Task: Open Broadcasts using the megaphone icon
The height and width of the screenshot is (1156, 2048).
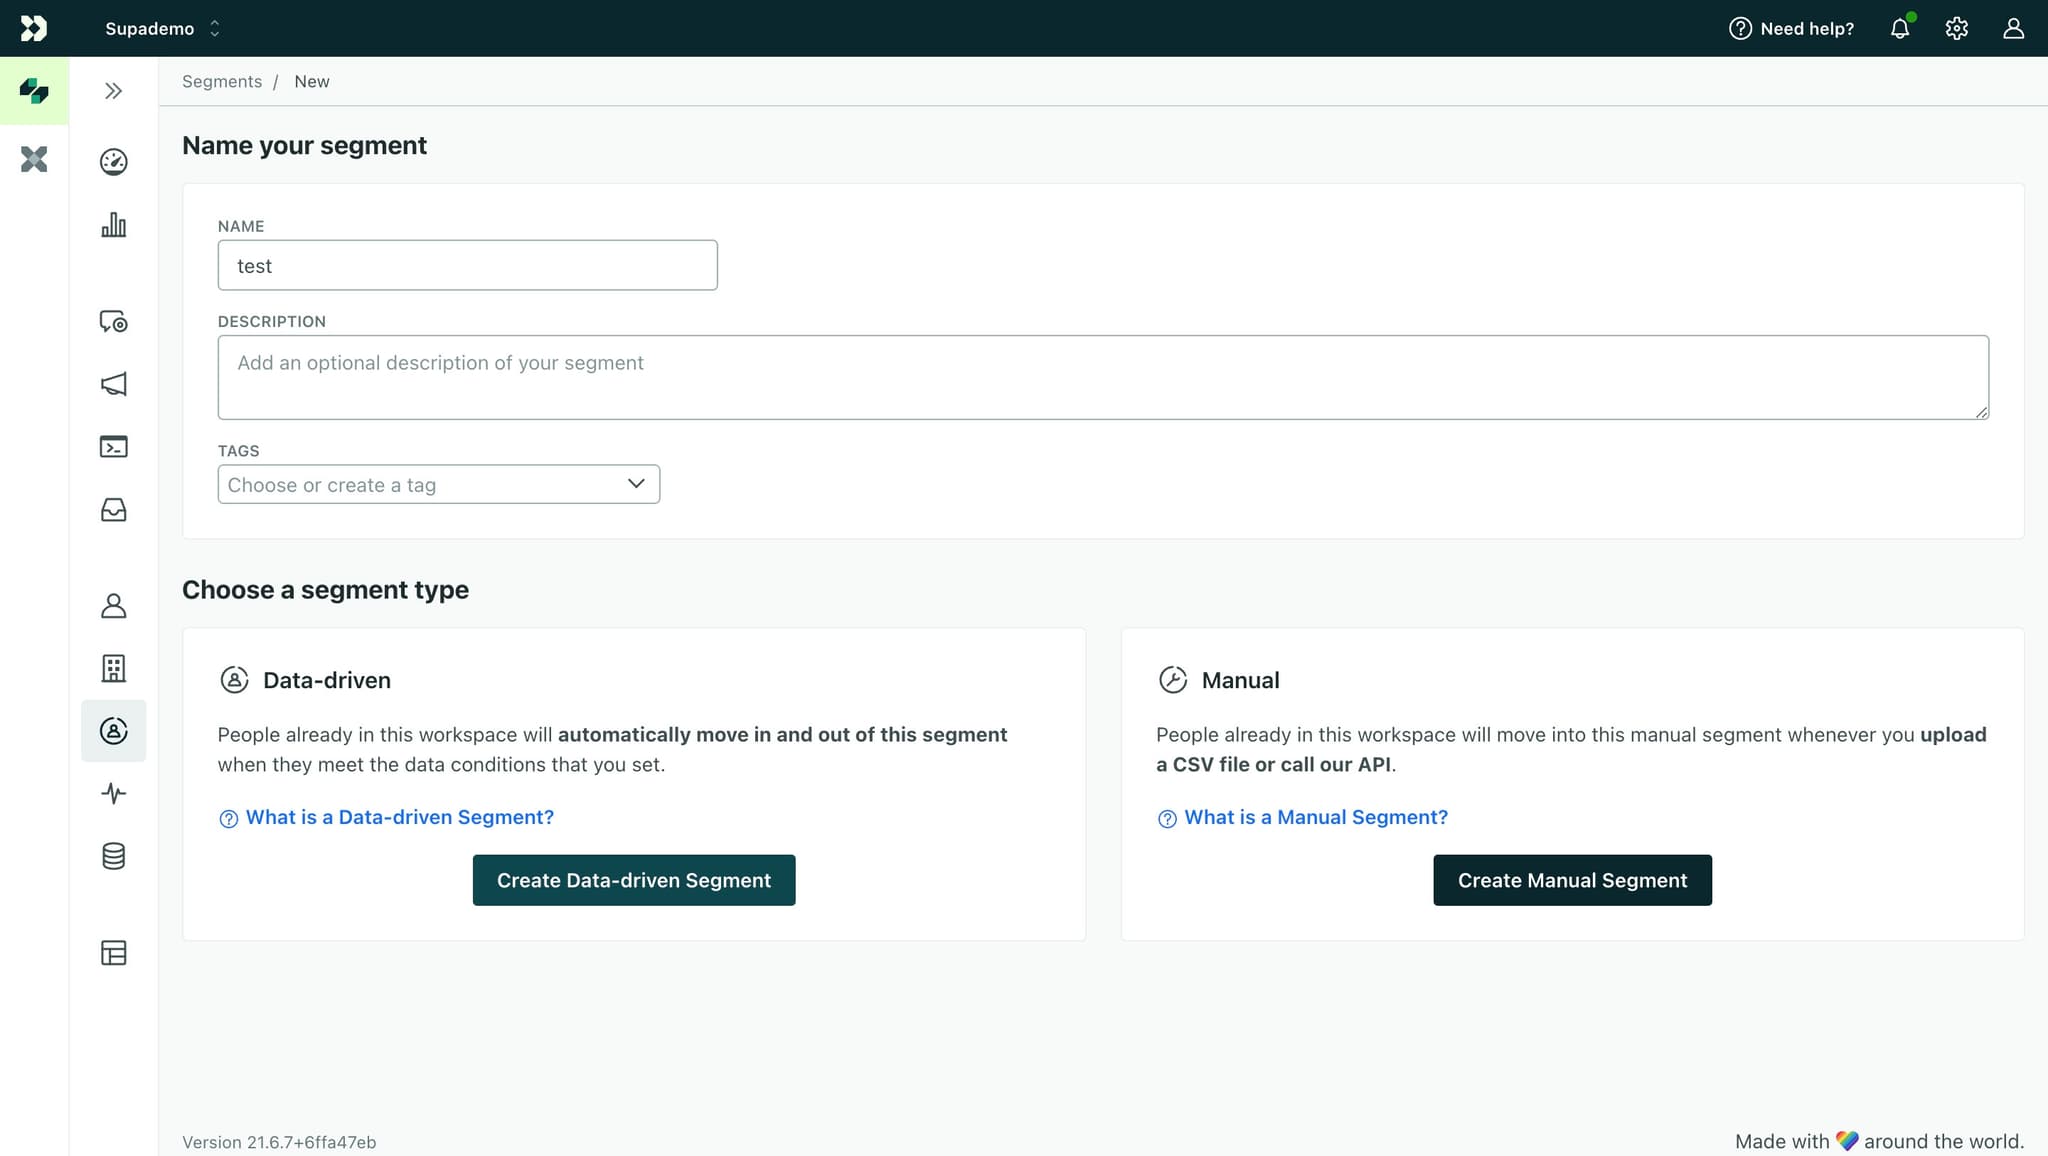Action: pyautogui.click(x=113, y=384)
